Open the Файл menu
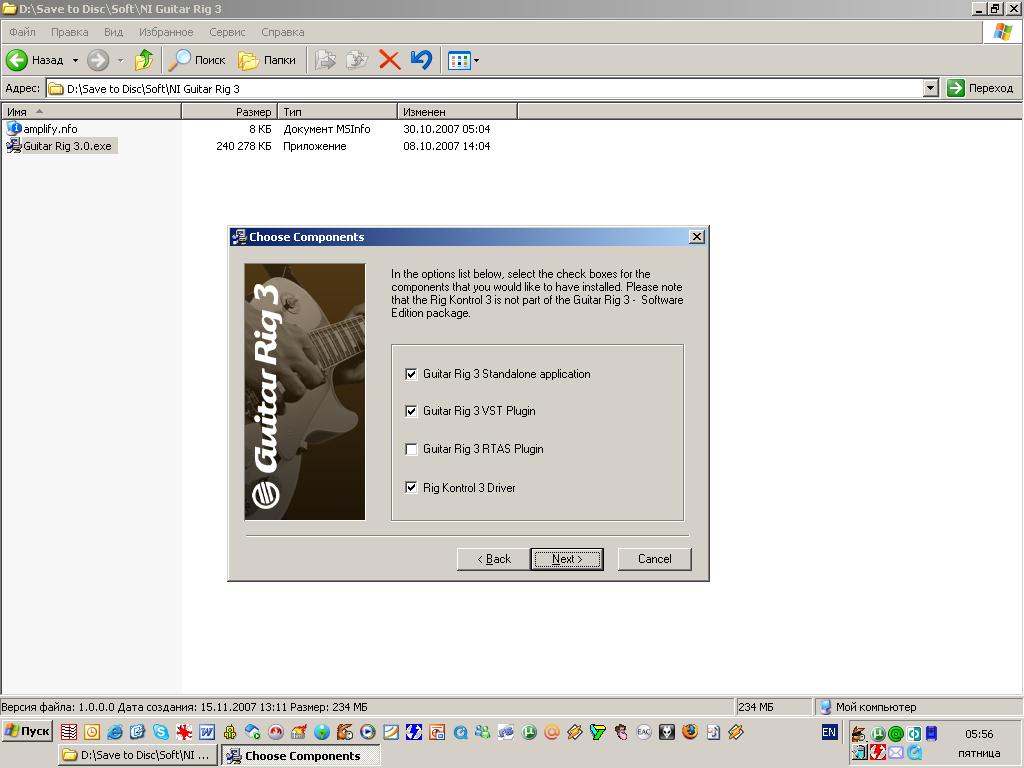Screen dimensions: 1024x768 coord(22,32)
